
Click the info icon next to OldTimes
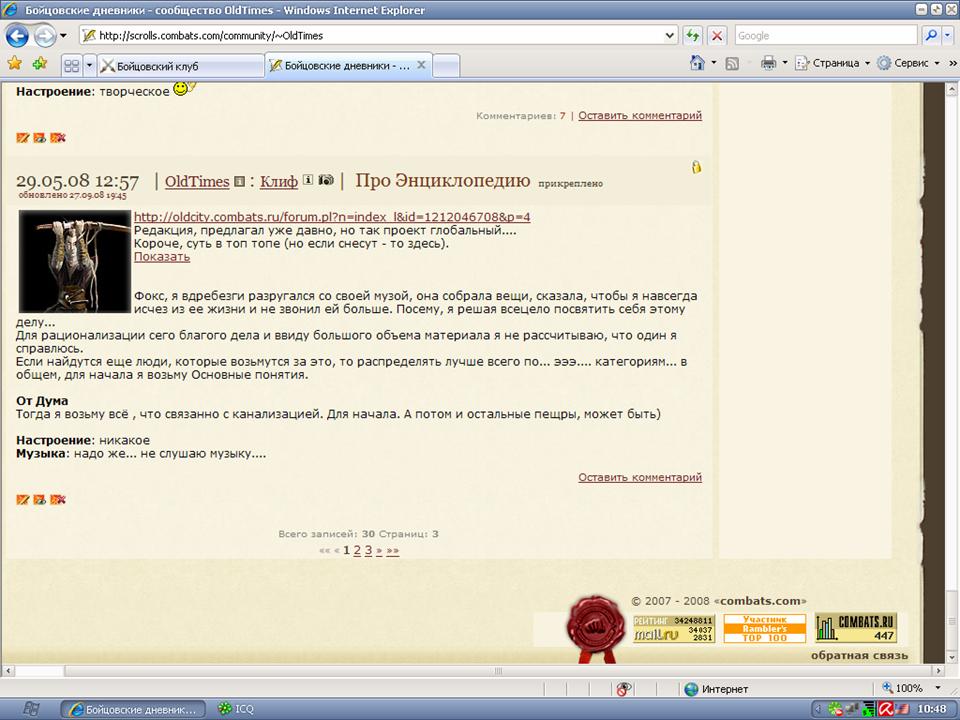click(239, 181)
